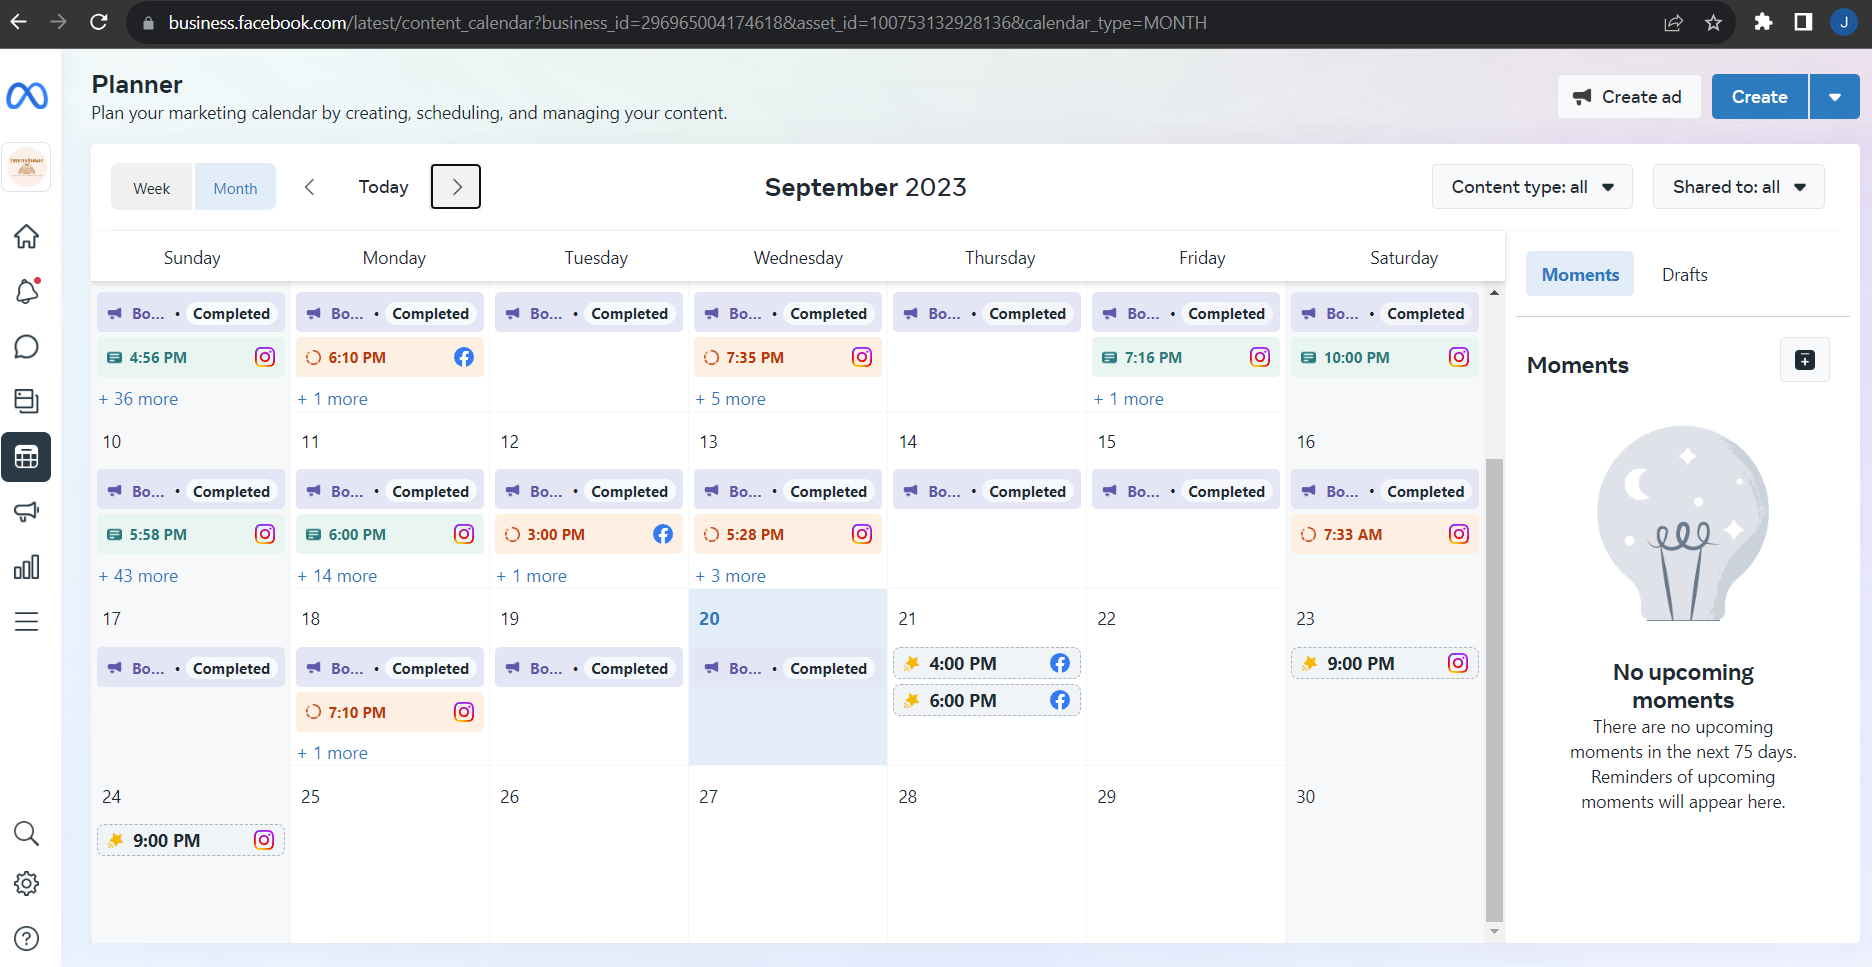Go to next month arrow

[x=456, y=187]
